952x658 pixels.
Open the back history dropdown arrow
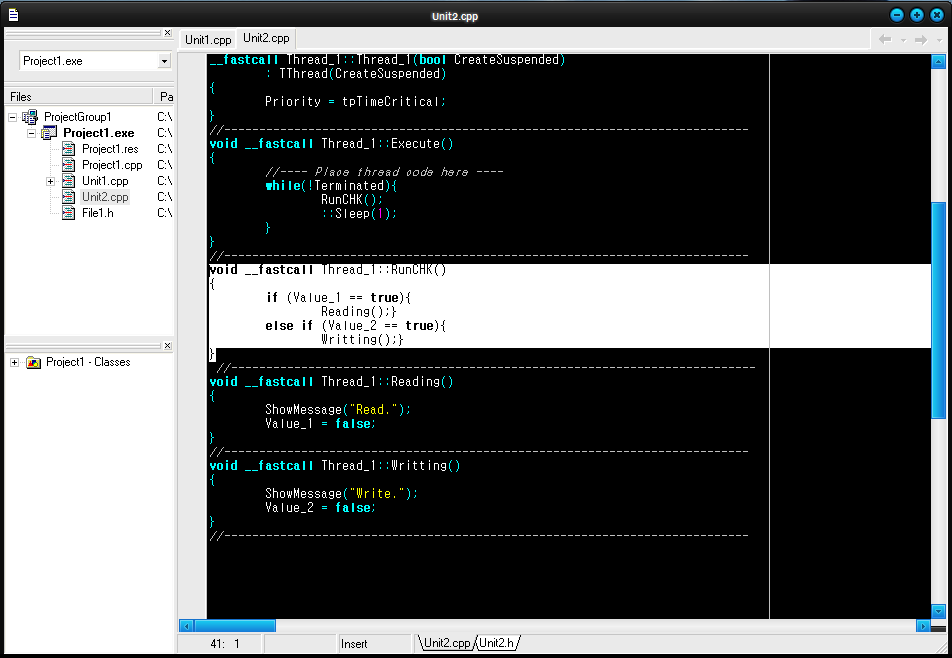point(903,40)
